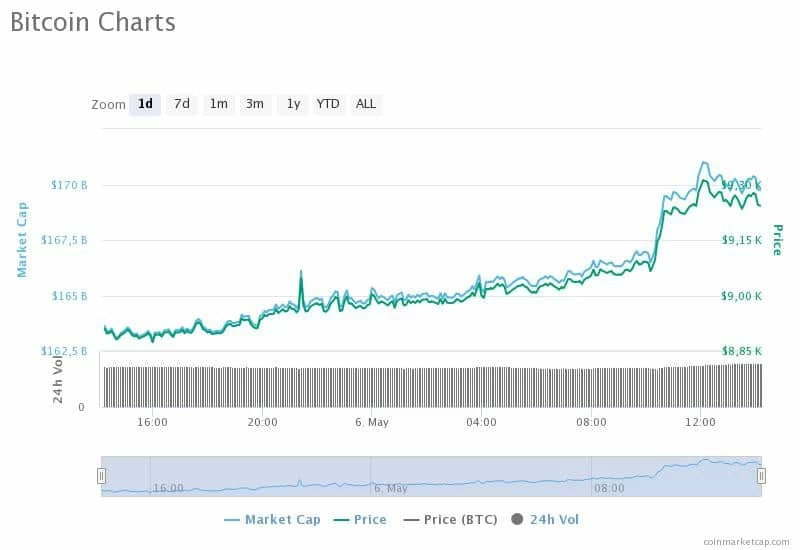Toggle the 24h Vol legend circle

click(517, 519)
